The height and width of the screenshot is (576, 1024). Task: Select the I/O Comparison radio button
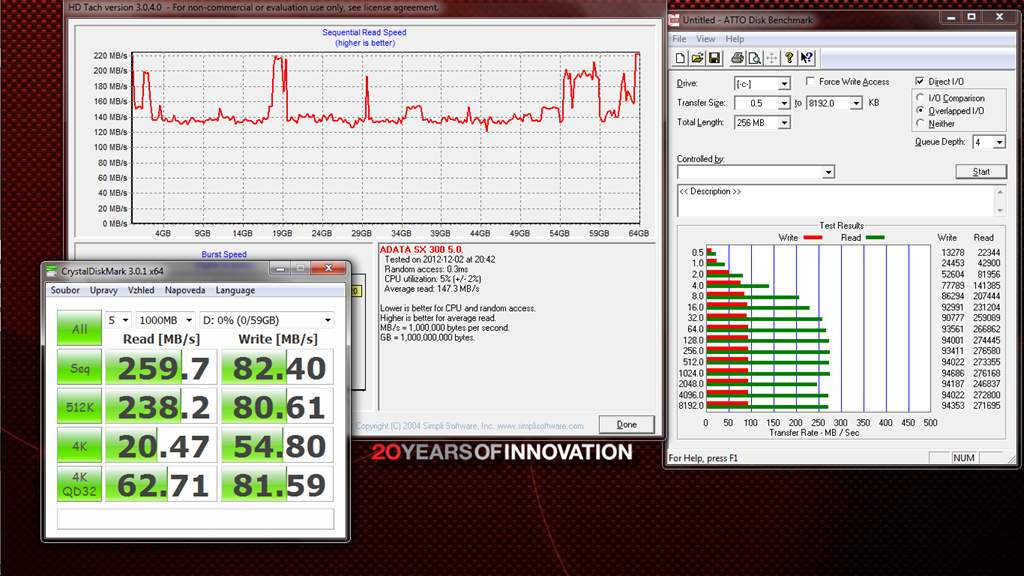(920, 98)
